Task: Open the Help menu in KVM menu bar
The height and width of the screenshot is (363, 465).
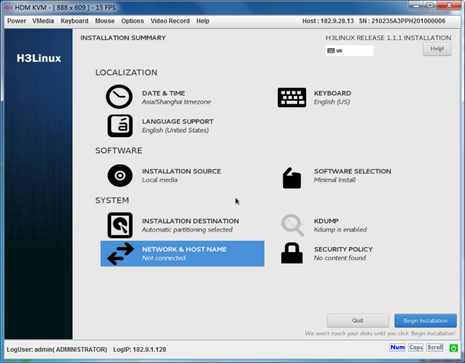Action: [203, 21]
